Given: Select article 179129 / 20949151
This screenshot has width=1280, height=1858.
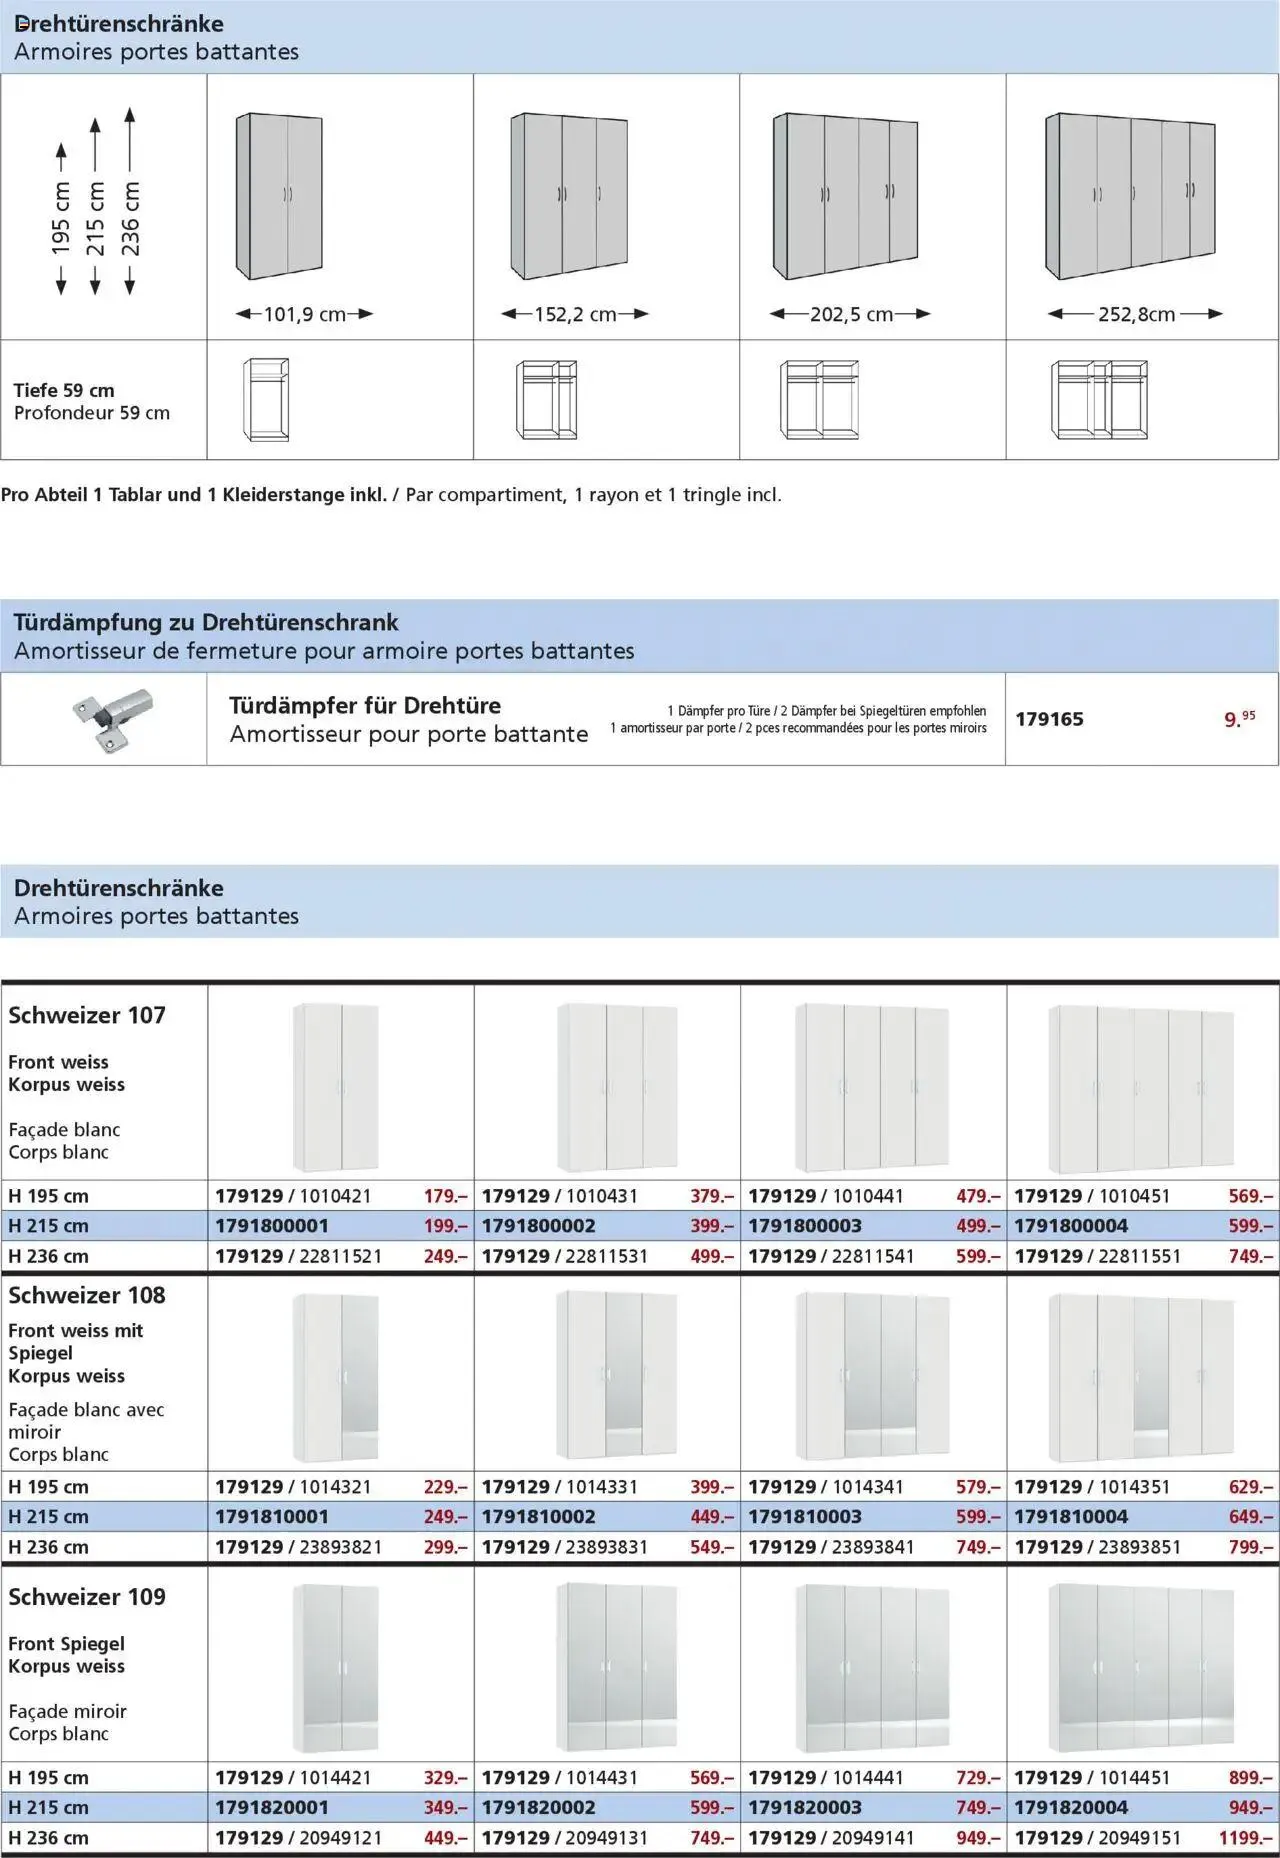Looking at the screenshot, I should [1098, 1838].
